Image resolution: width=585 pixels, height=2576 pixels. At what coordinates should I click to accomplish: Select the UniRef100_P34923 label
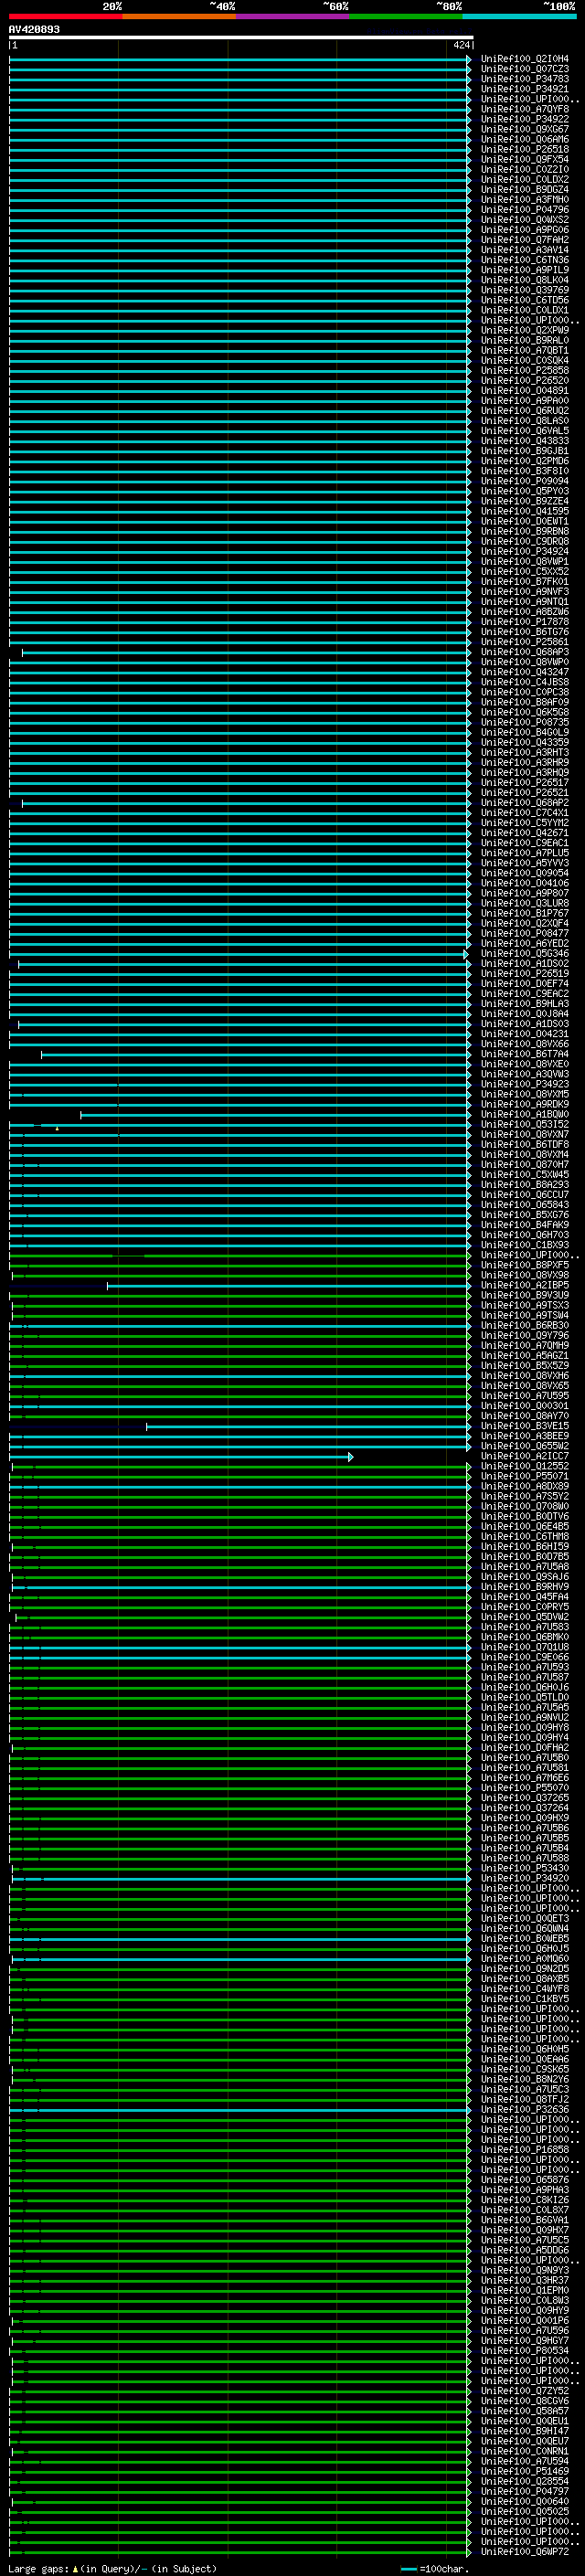coord(525,1084)
